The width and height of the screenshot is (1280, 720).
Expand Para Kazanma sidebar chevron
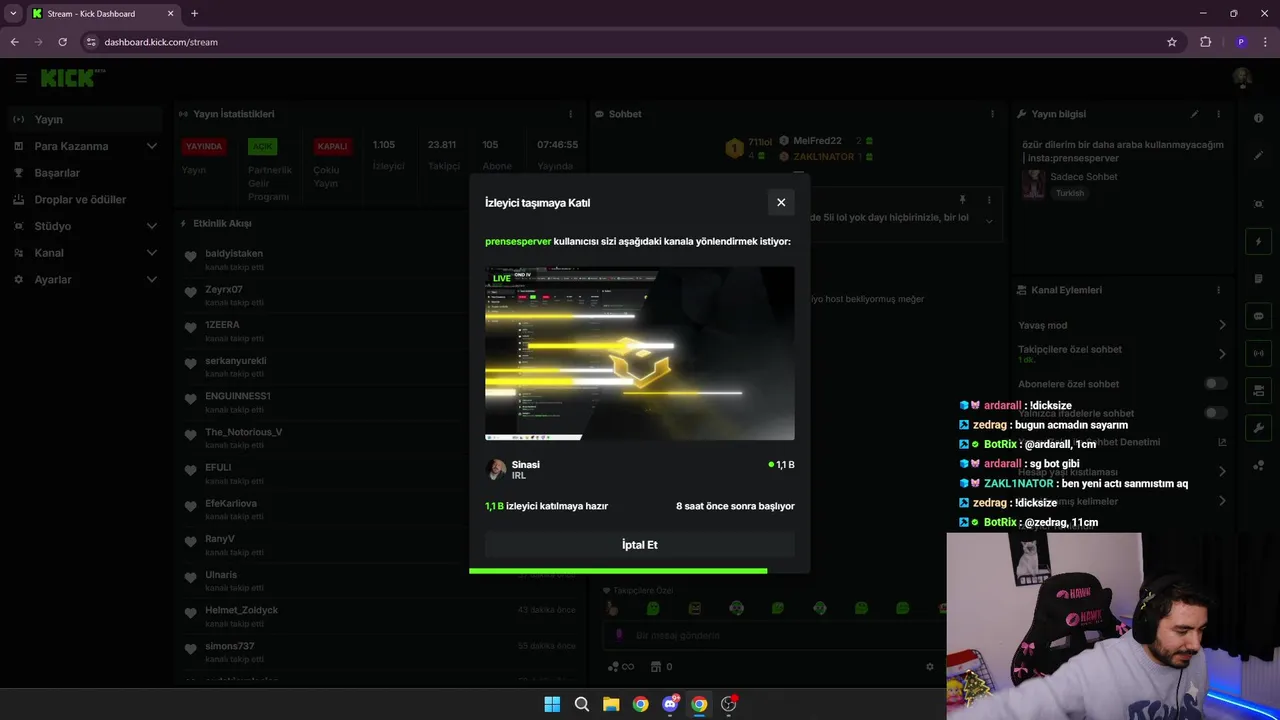[152, 146]
